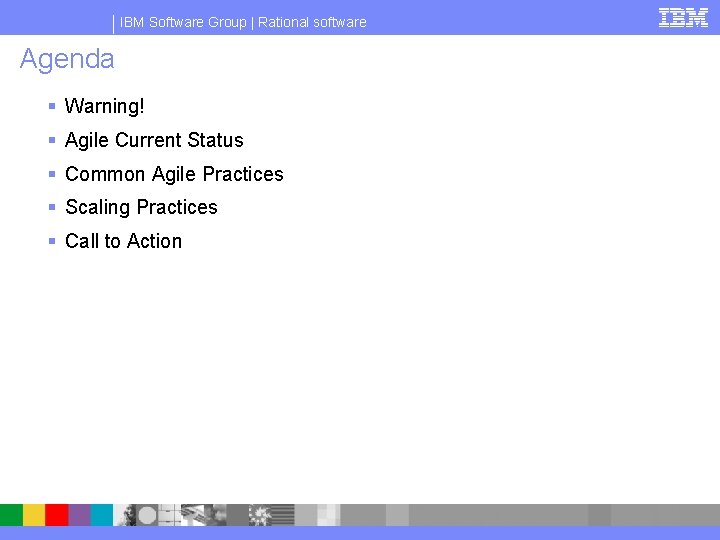Click the Rational software header text

click(312, 22)
